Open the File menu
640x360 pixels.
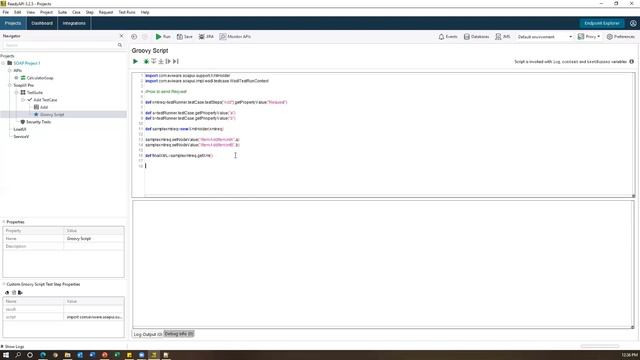pyautogui.click(x=6, y=12)
